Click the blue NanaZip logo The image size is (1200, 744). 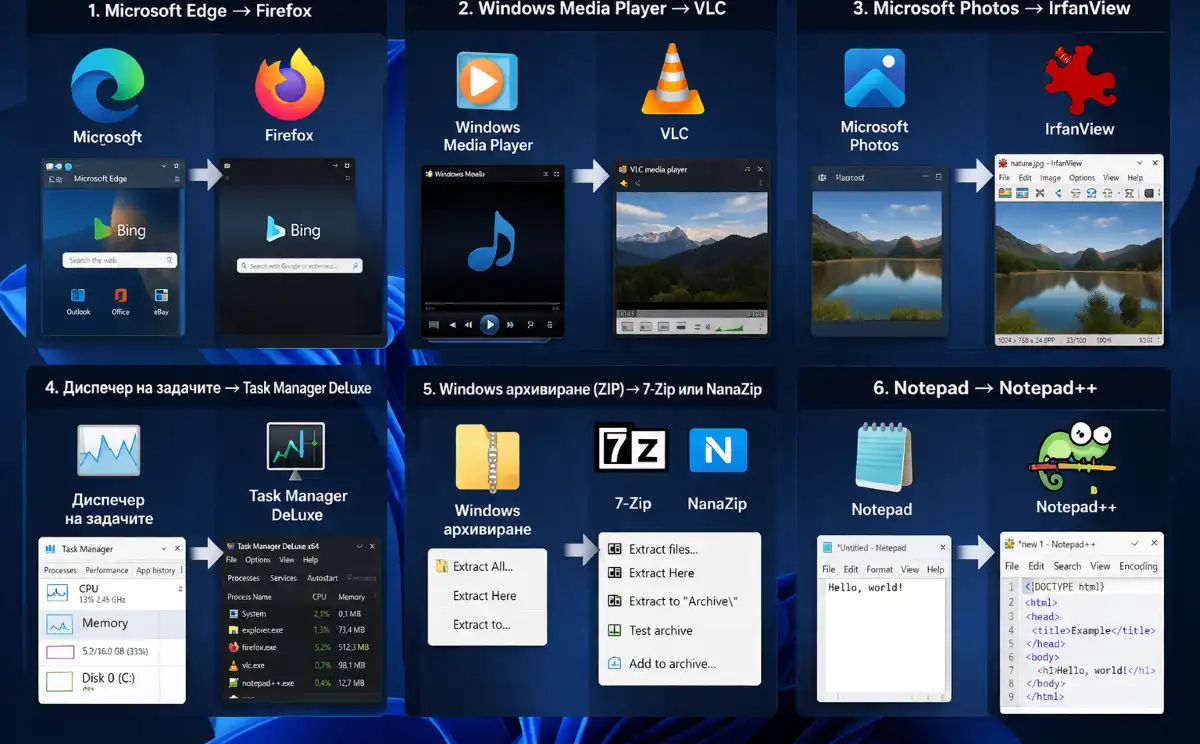[x=718, y=450]
